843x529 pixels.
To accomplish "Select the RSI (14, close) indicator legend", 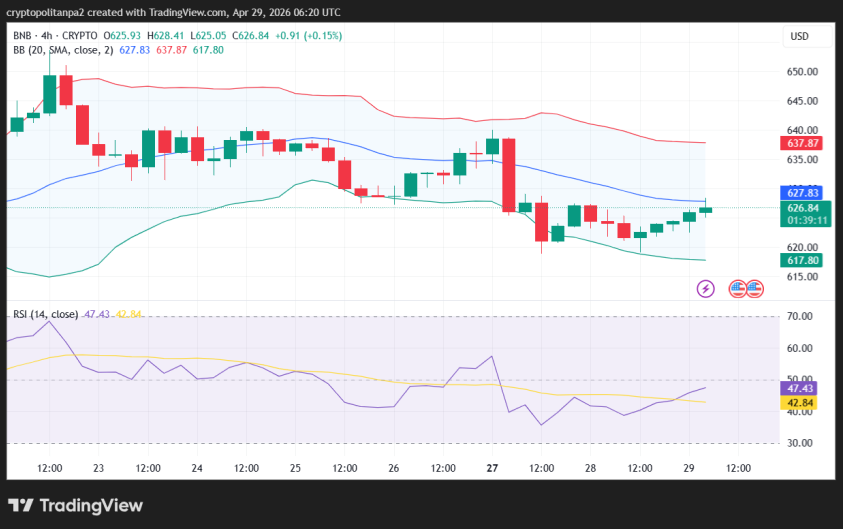I will tap(45, 314).
